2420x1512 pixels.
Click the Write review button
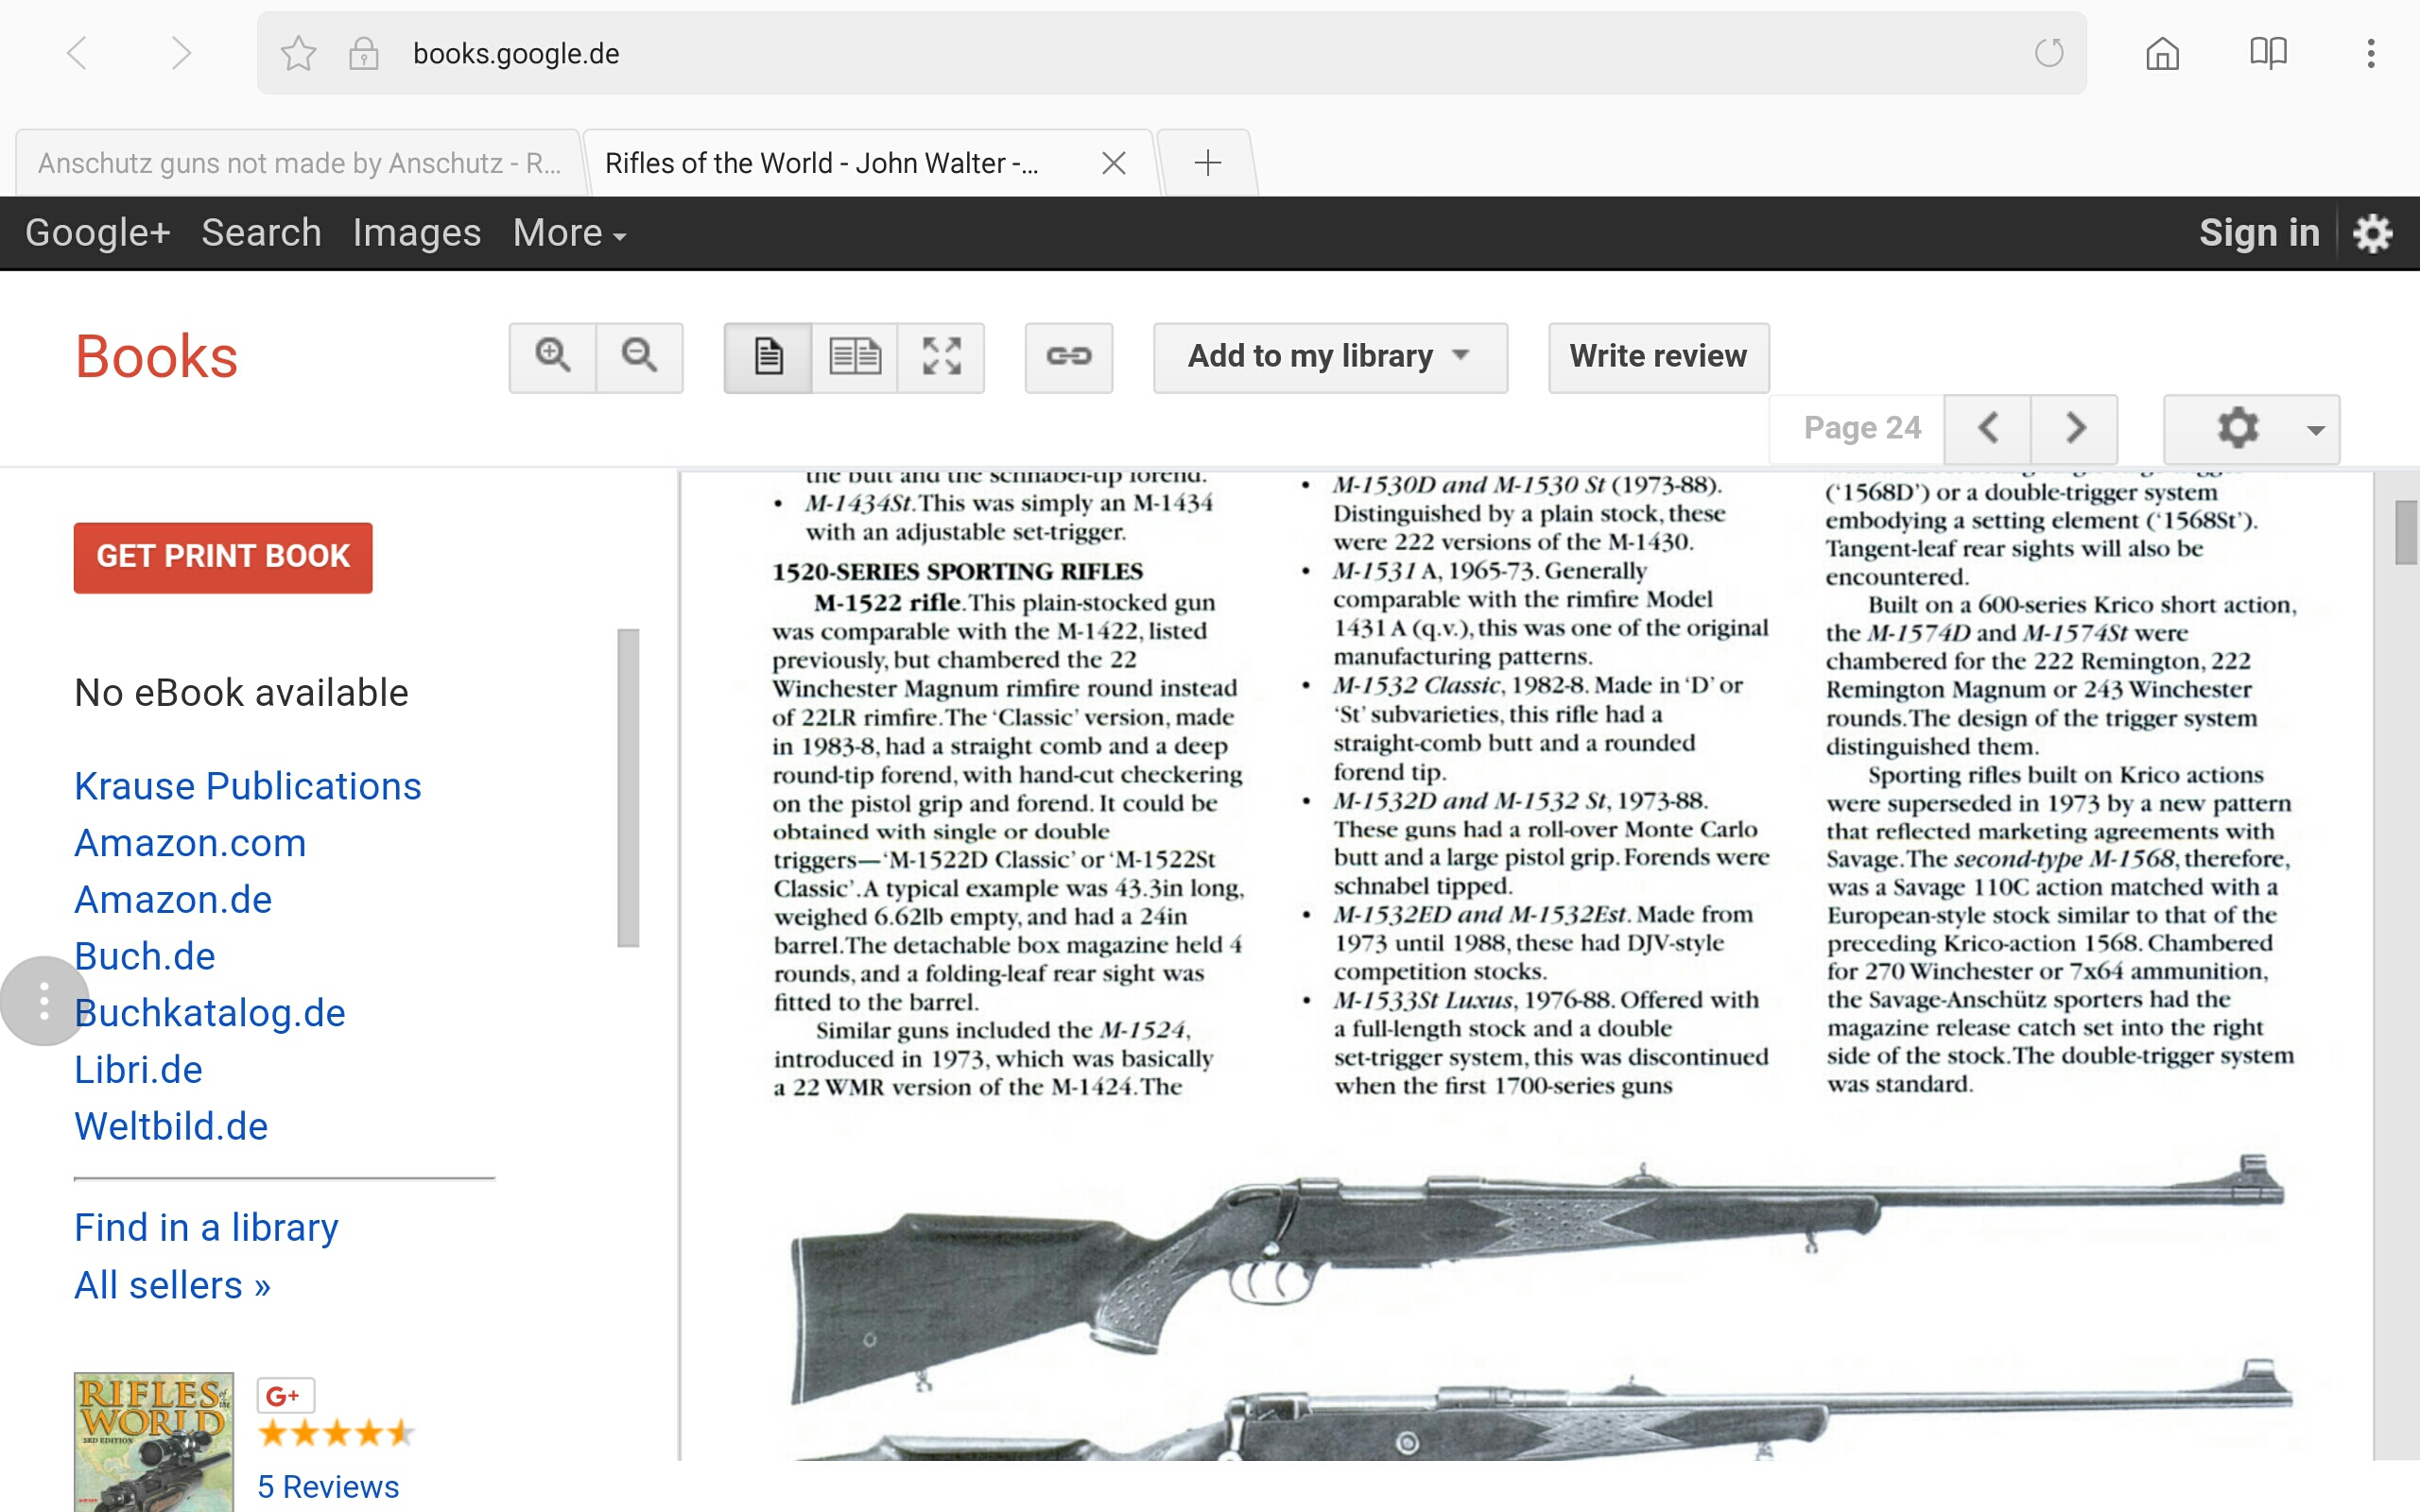[1658, 357]
